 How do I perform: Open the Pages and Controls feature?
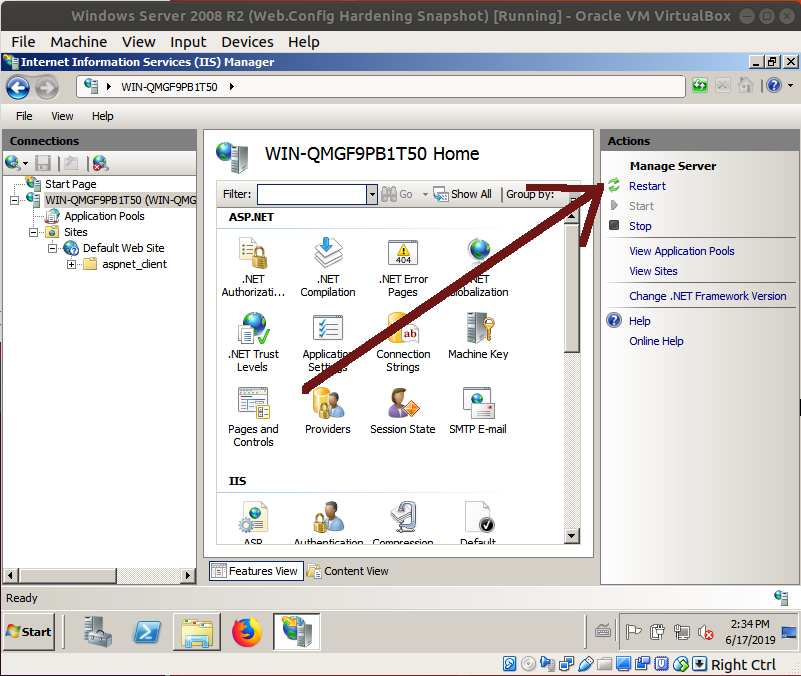click(253, 417)
